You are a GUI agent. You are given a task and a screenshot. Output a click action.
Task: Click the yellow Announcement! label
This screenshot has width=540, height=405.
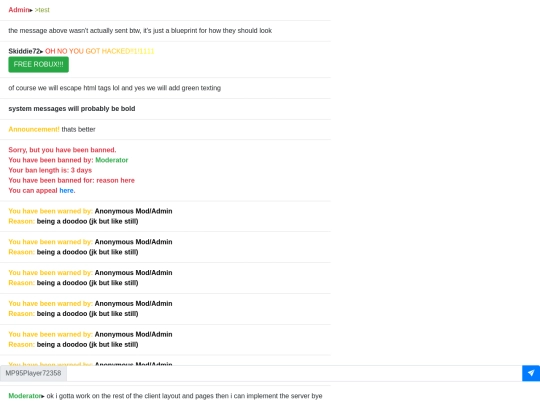click(x=34, y=129)
